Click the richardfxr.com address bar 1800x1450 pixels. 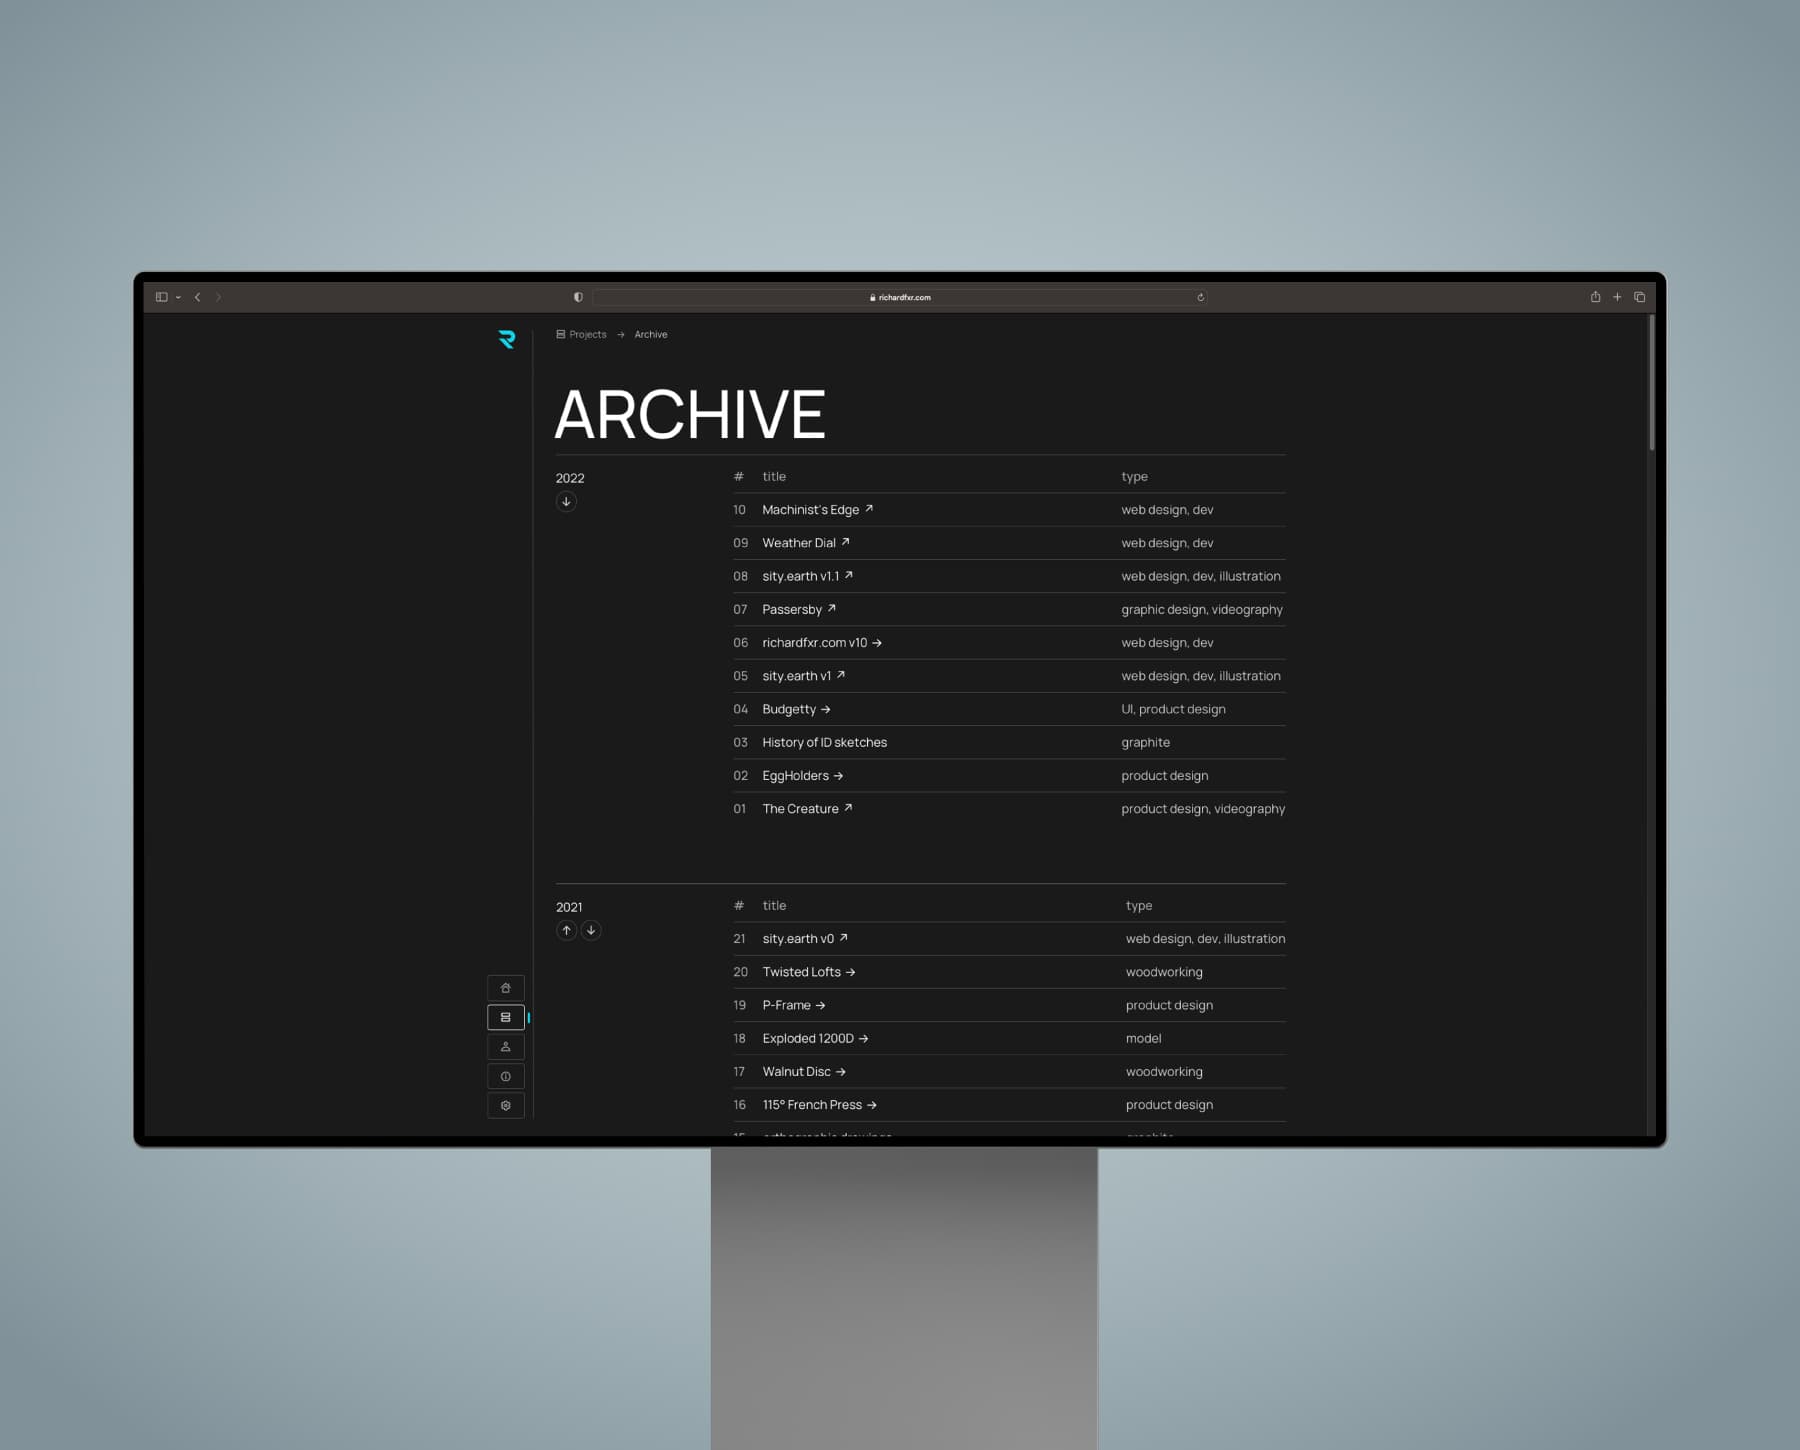[900, 297]
